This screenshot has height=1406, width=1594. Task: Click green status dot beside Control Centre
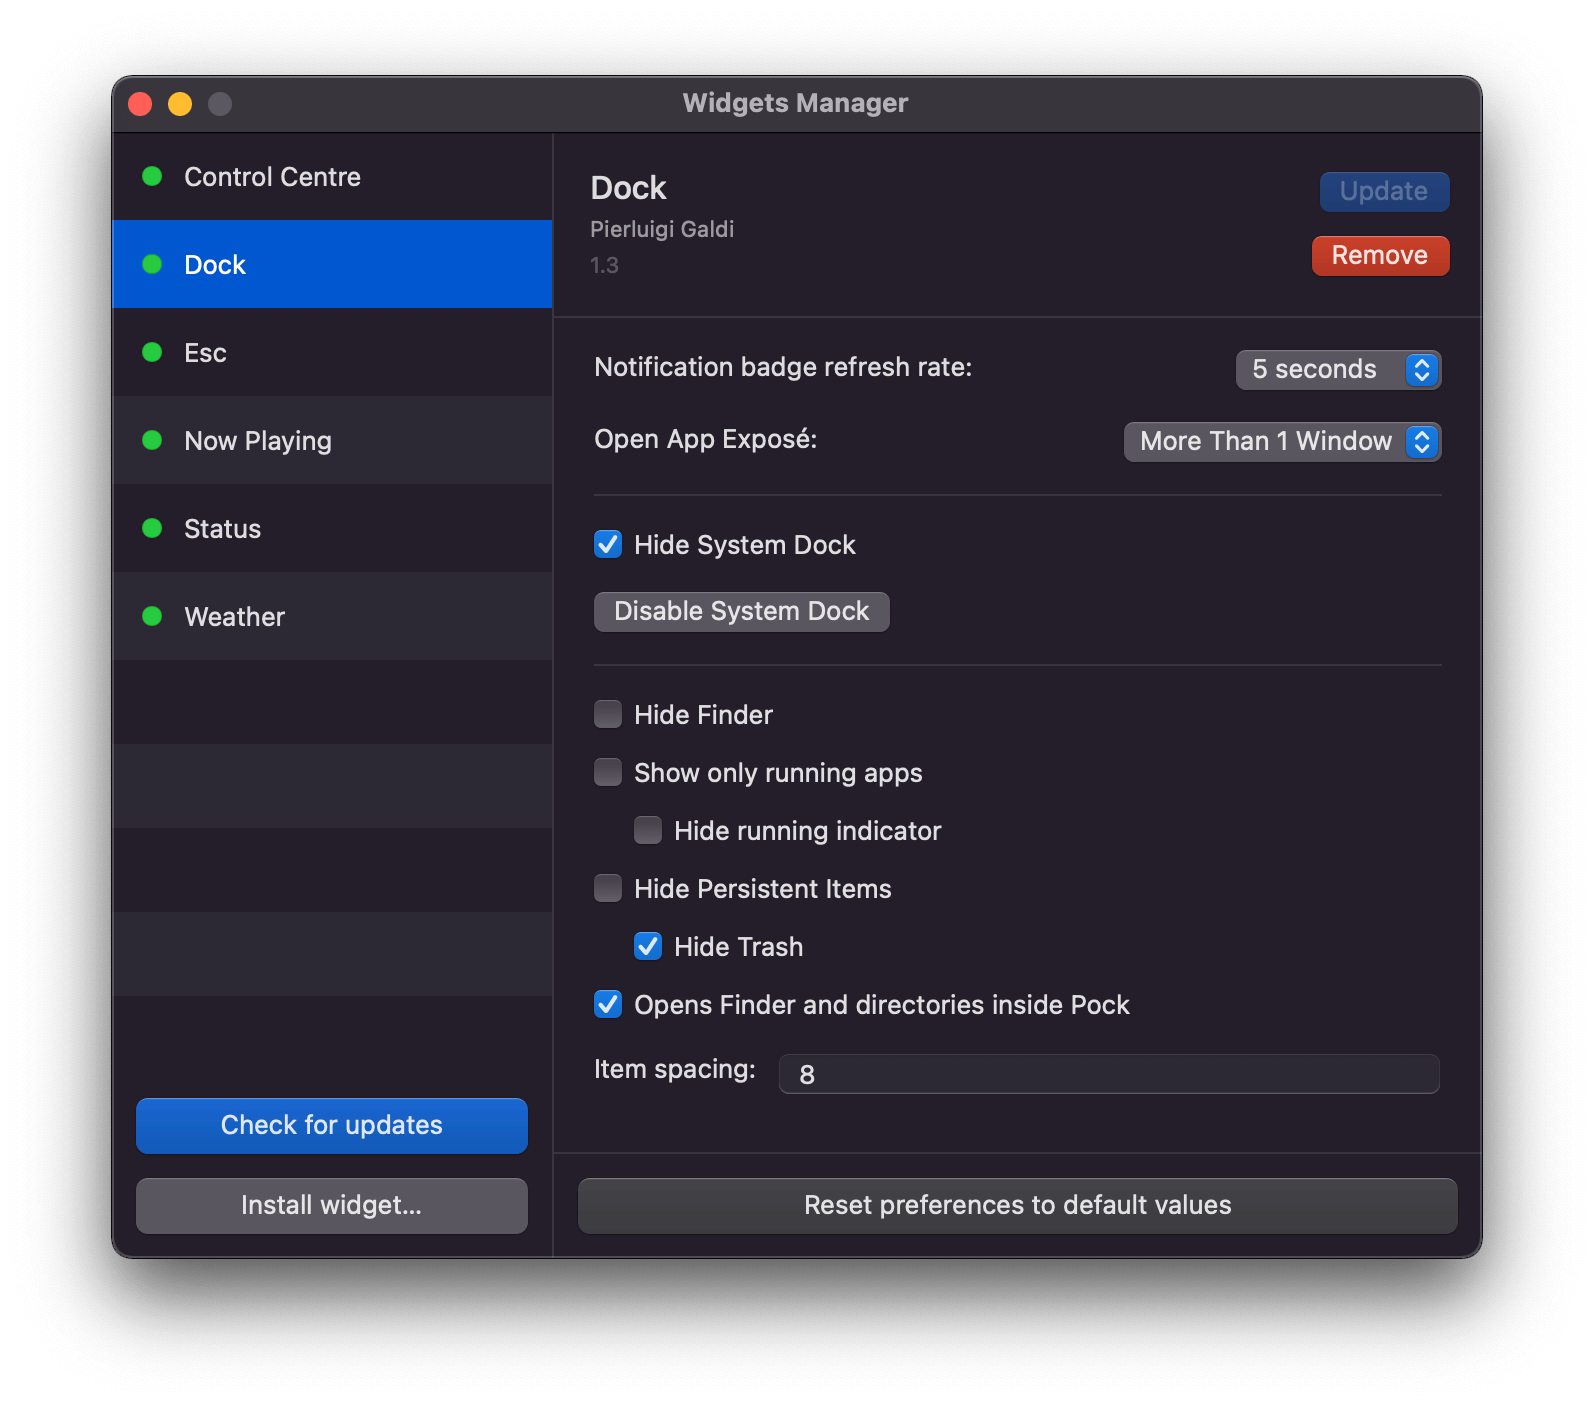(x=152, y=177)
